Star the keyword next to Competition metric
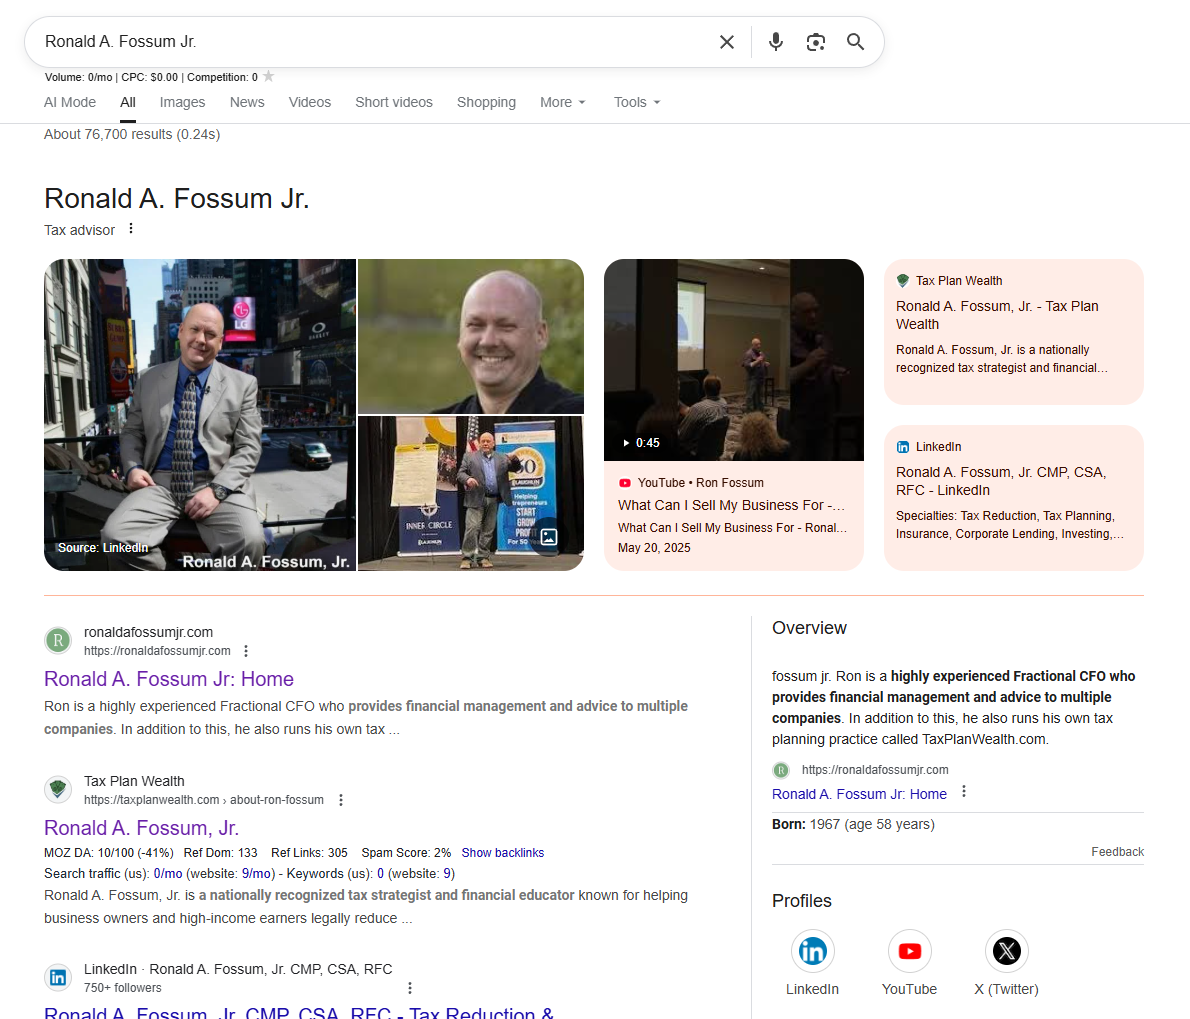The height and width of the screenshot is (1019, 1190). point(269,77)
